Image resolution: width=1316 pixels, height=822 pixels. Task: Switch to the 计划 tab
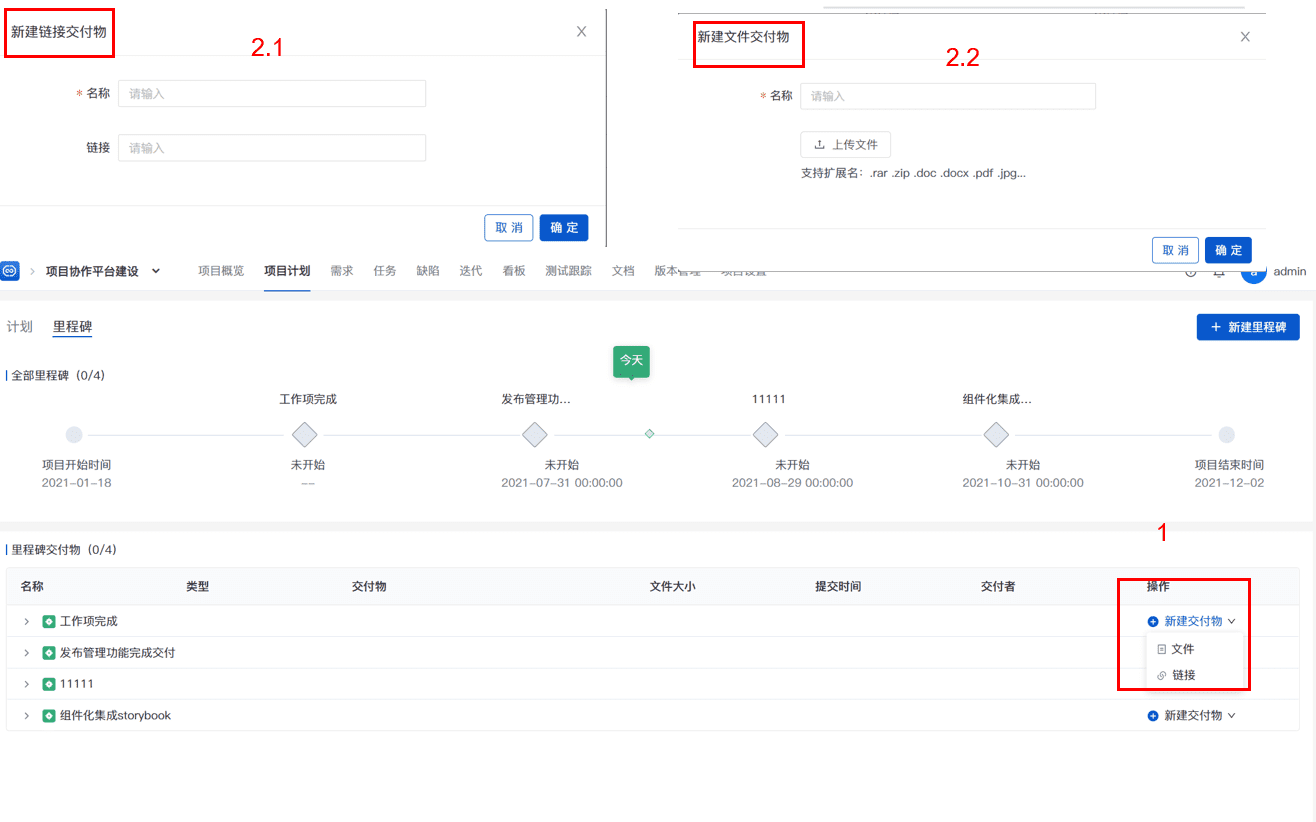pos(20,327)
